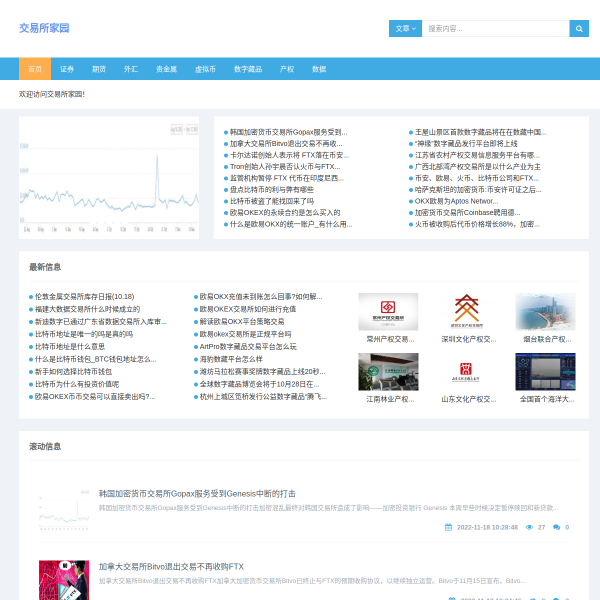The image size is (600, 600).
Task: Open article 伦敦金属交易所库存日报(10.18)
Action: coord(85,297)
